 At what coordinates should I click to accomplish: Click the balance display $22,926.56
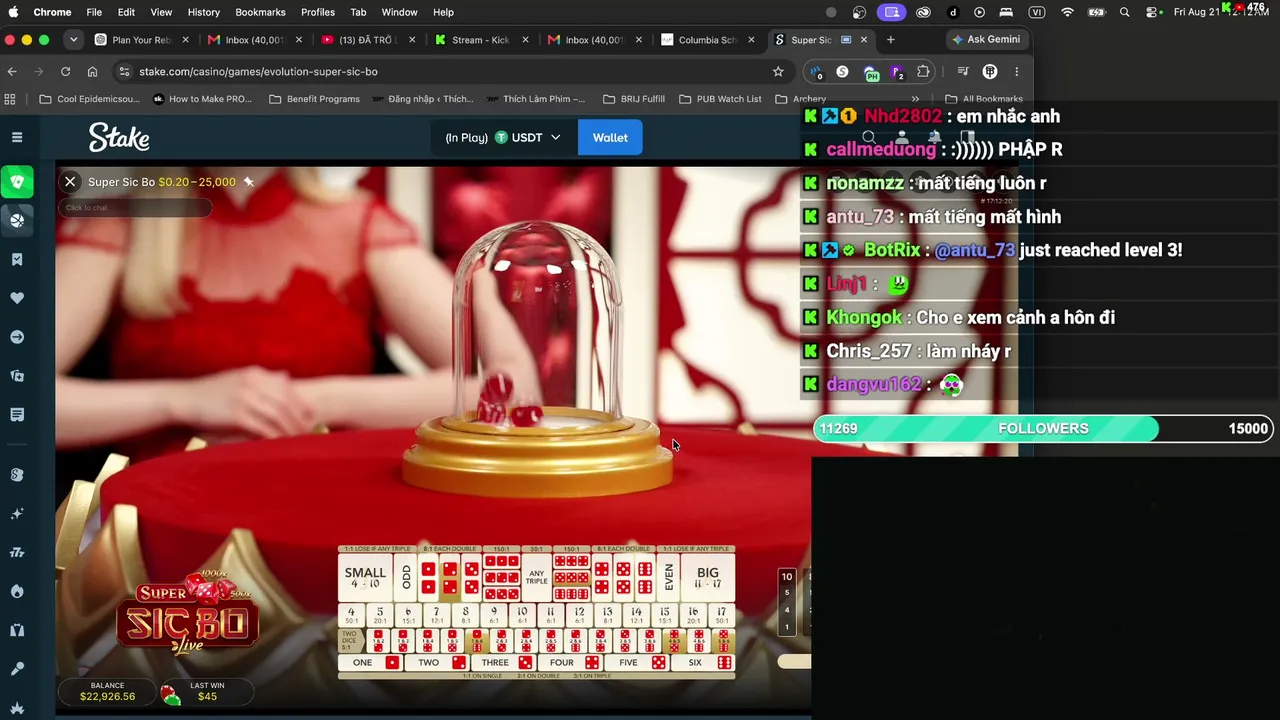click(107, 692)
